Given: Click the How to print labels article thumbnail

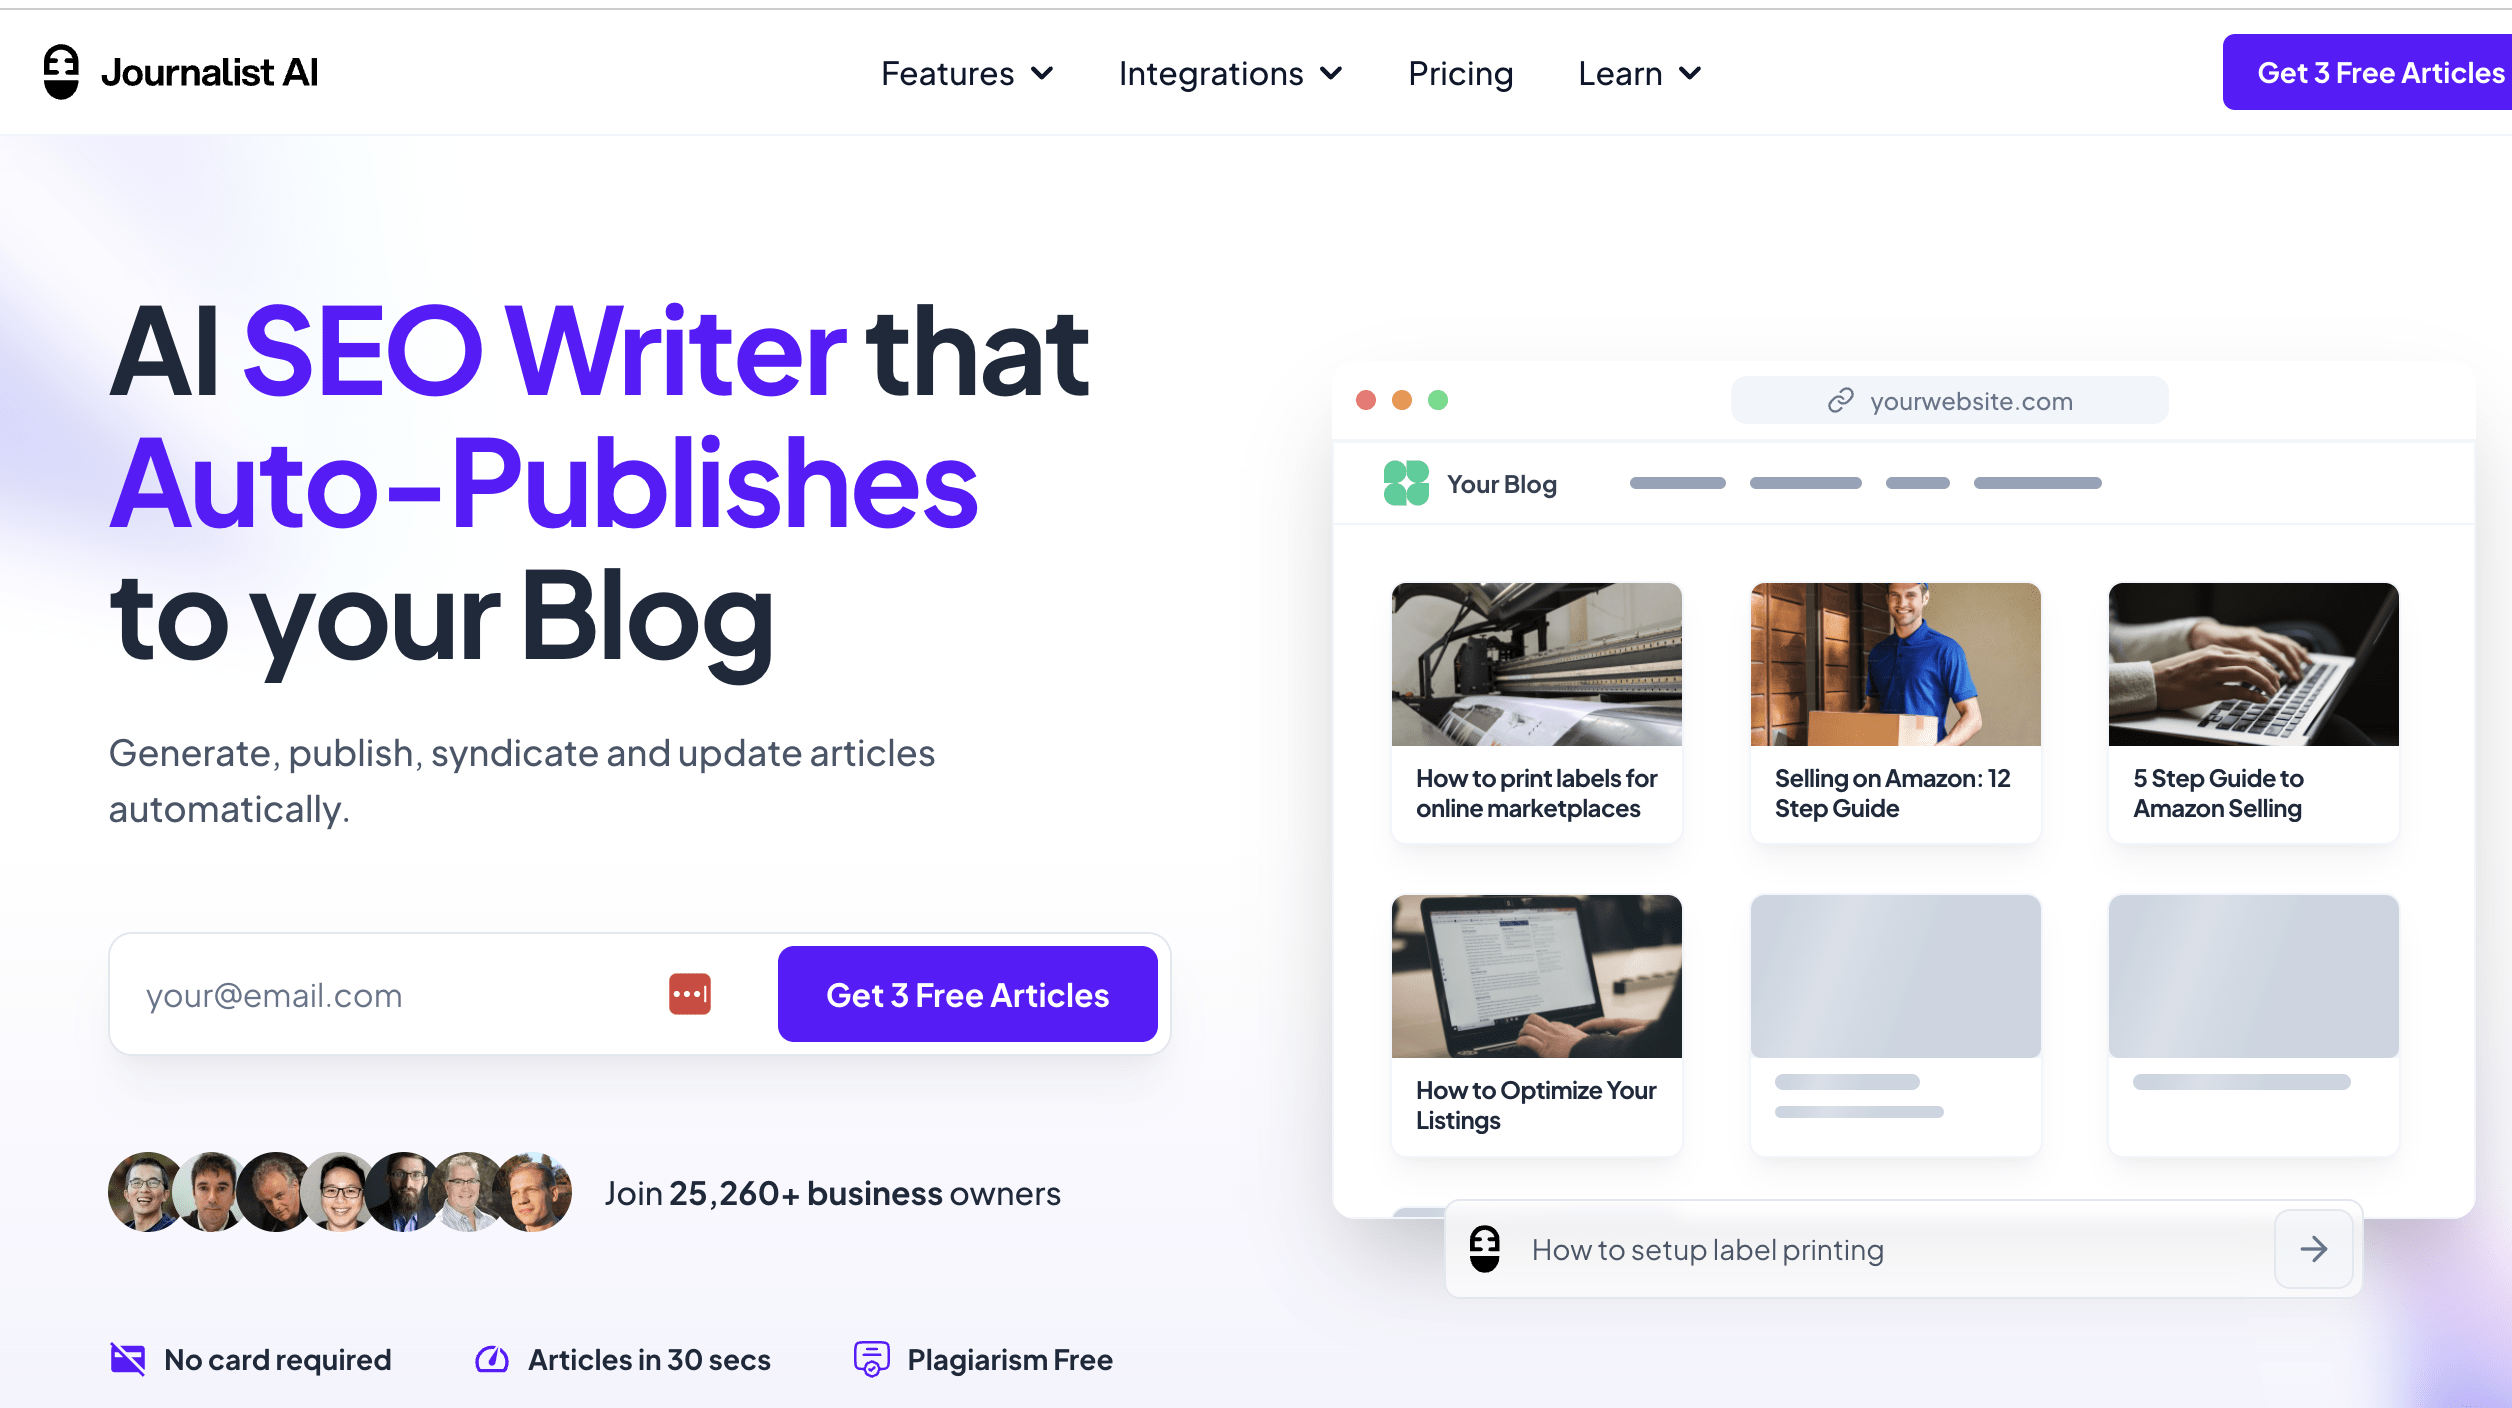Looking at the screenshot, I should coord(1537,663).
